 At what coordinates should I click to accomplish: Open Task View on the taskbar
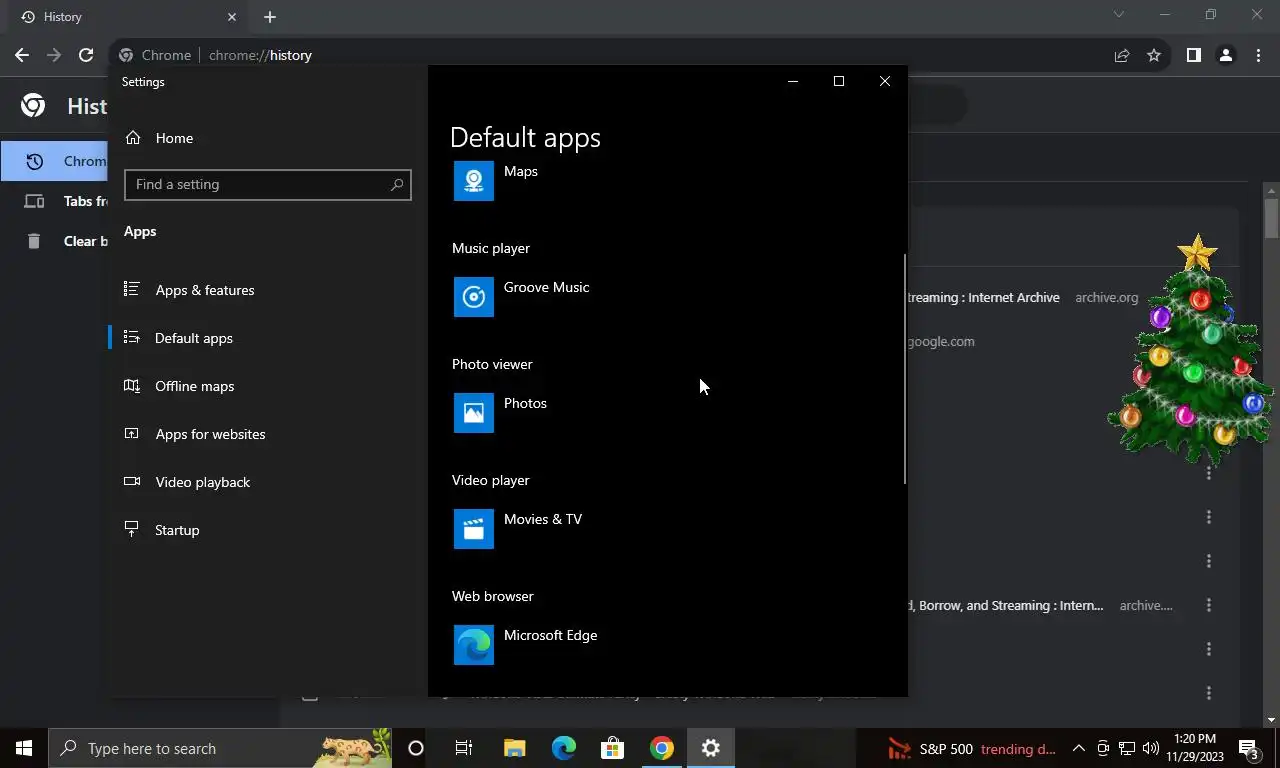pyautogui.click(x=464, y=748)
